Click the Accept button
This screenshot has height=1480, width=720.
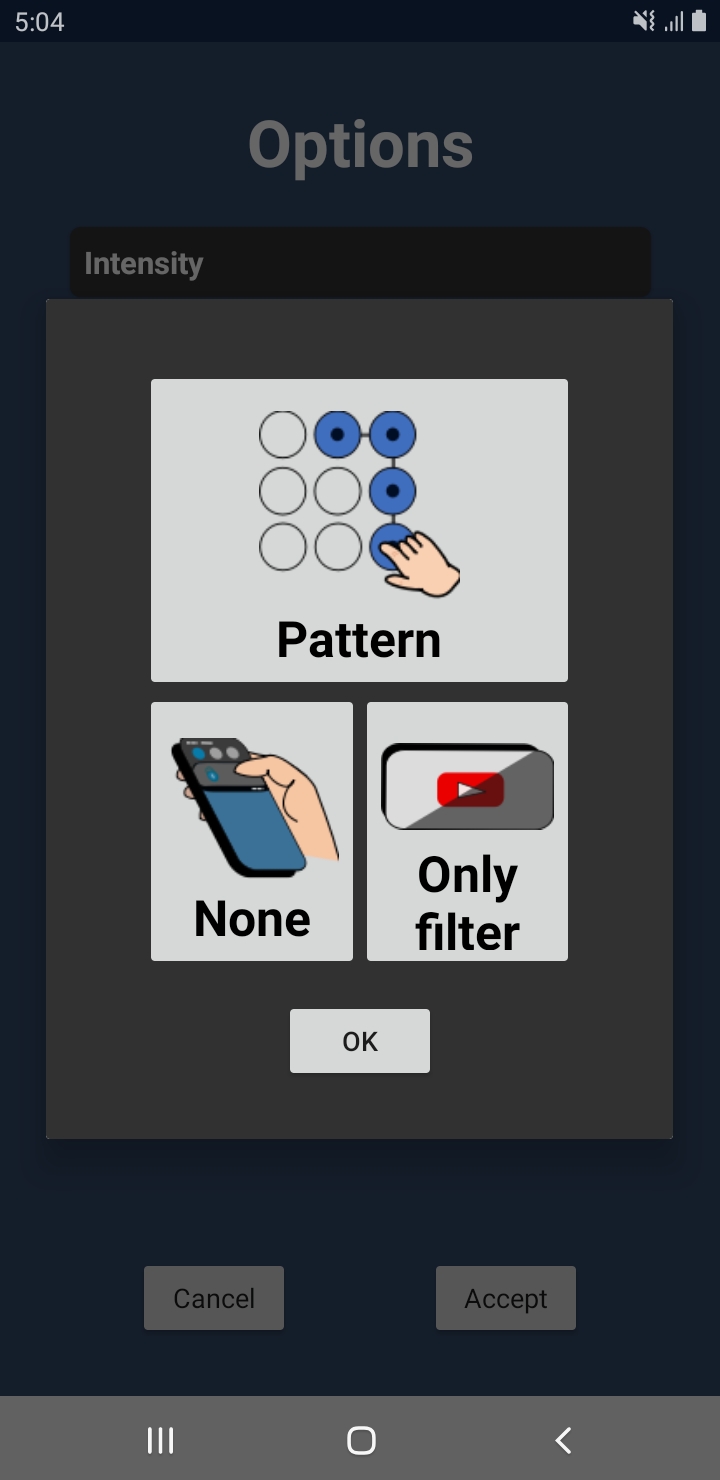(506, 1298)
